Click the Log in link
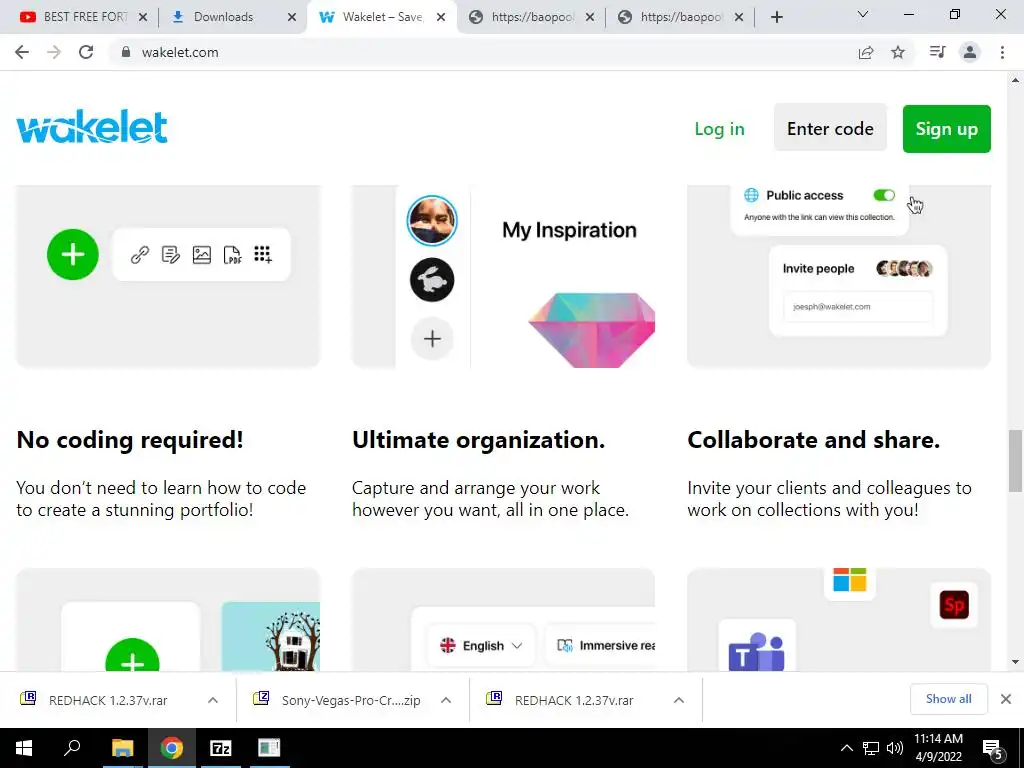 pos(719,129)
